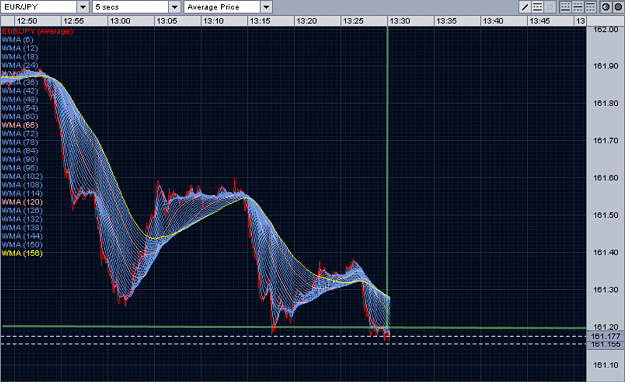Click the WMA (42) legend entry
This screenshot has height=382, width=625.
pyautogui.click(x=20, y=91)
